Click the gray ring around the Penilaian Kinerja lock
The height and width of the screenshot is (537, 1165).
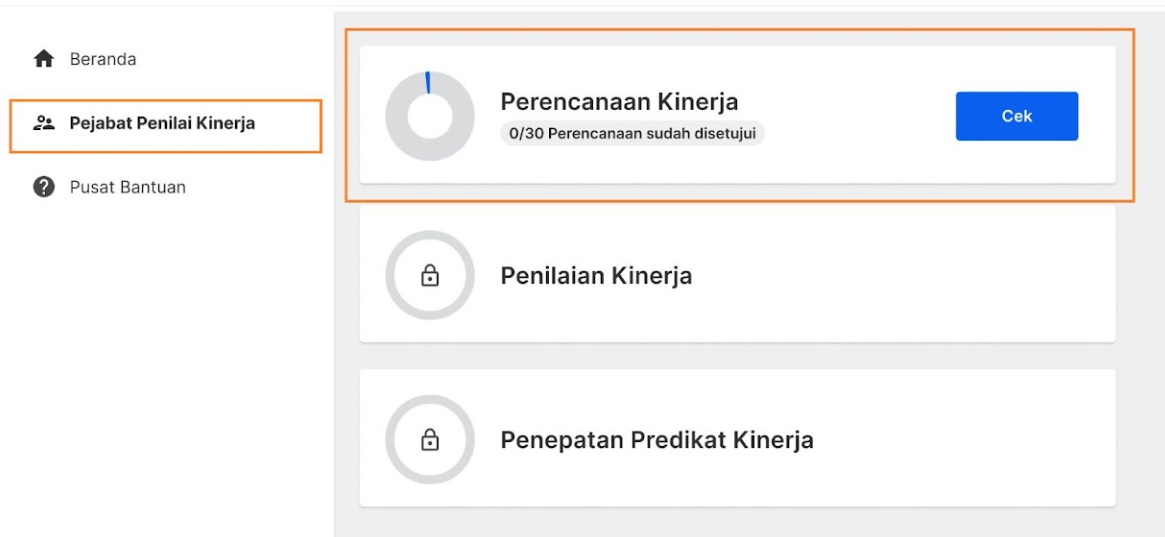pyautogui.click(x=429, y=238)
